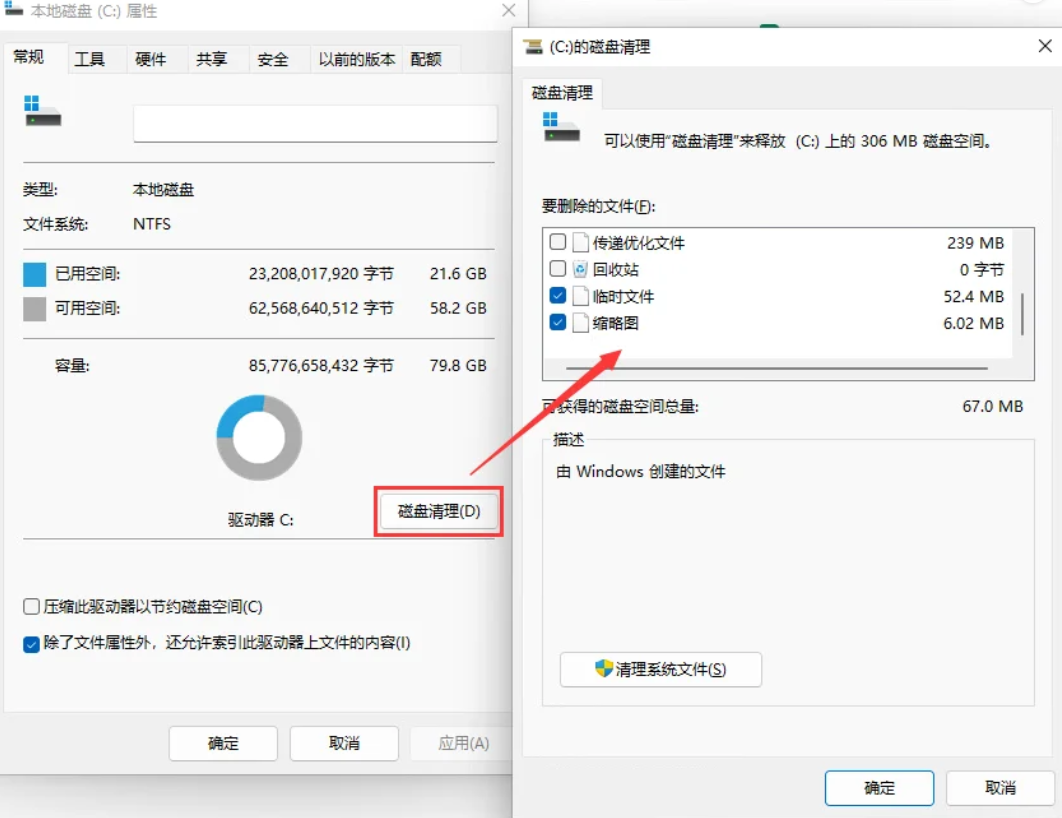Click the 0 字节 Recycle Bin size
The width and height of the screenshot is (1062, 818).
click(981, 270)
